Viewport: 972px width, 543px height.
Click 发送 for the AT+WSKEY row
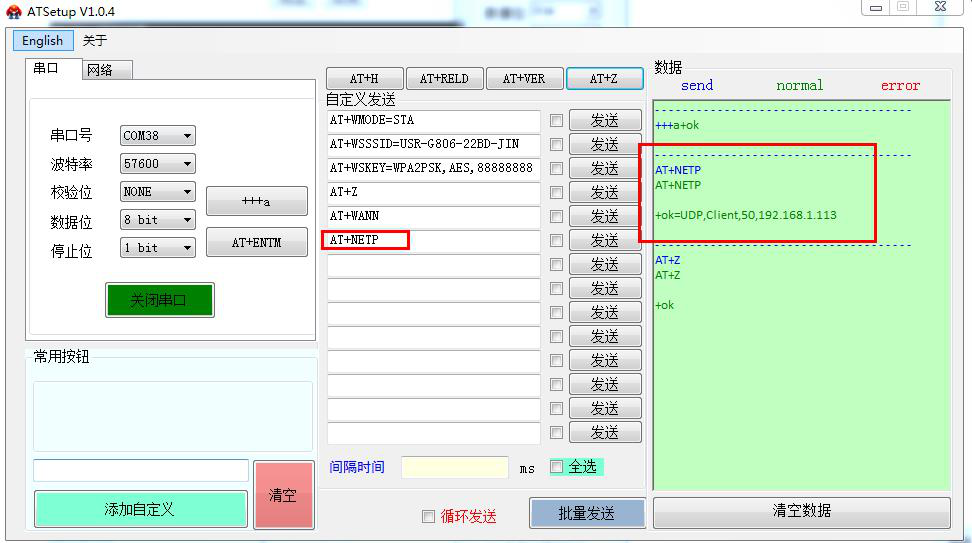605,169
